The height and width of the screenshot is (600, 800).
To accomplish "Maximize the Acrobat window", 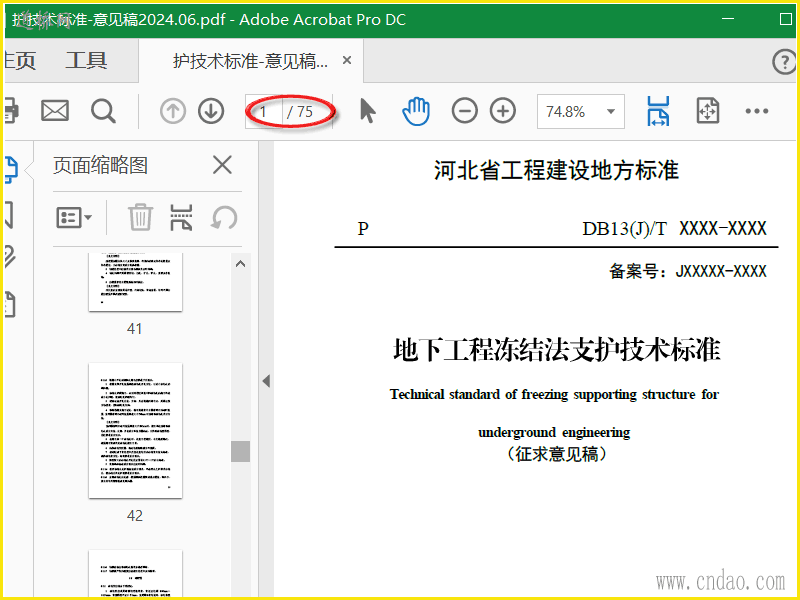I will [x=786, y=19].
